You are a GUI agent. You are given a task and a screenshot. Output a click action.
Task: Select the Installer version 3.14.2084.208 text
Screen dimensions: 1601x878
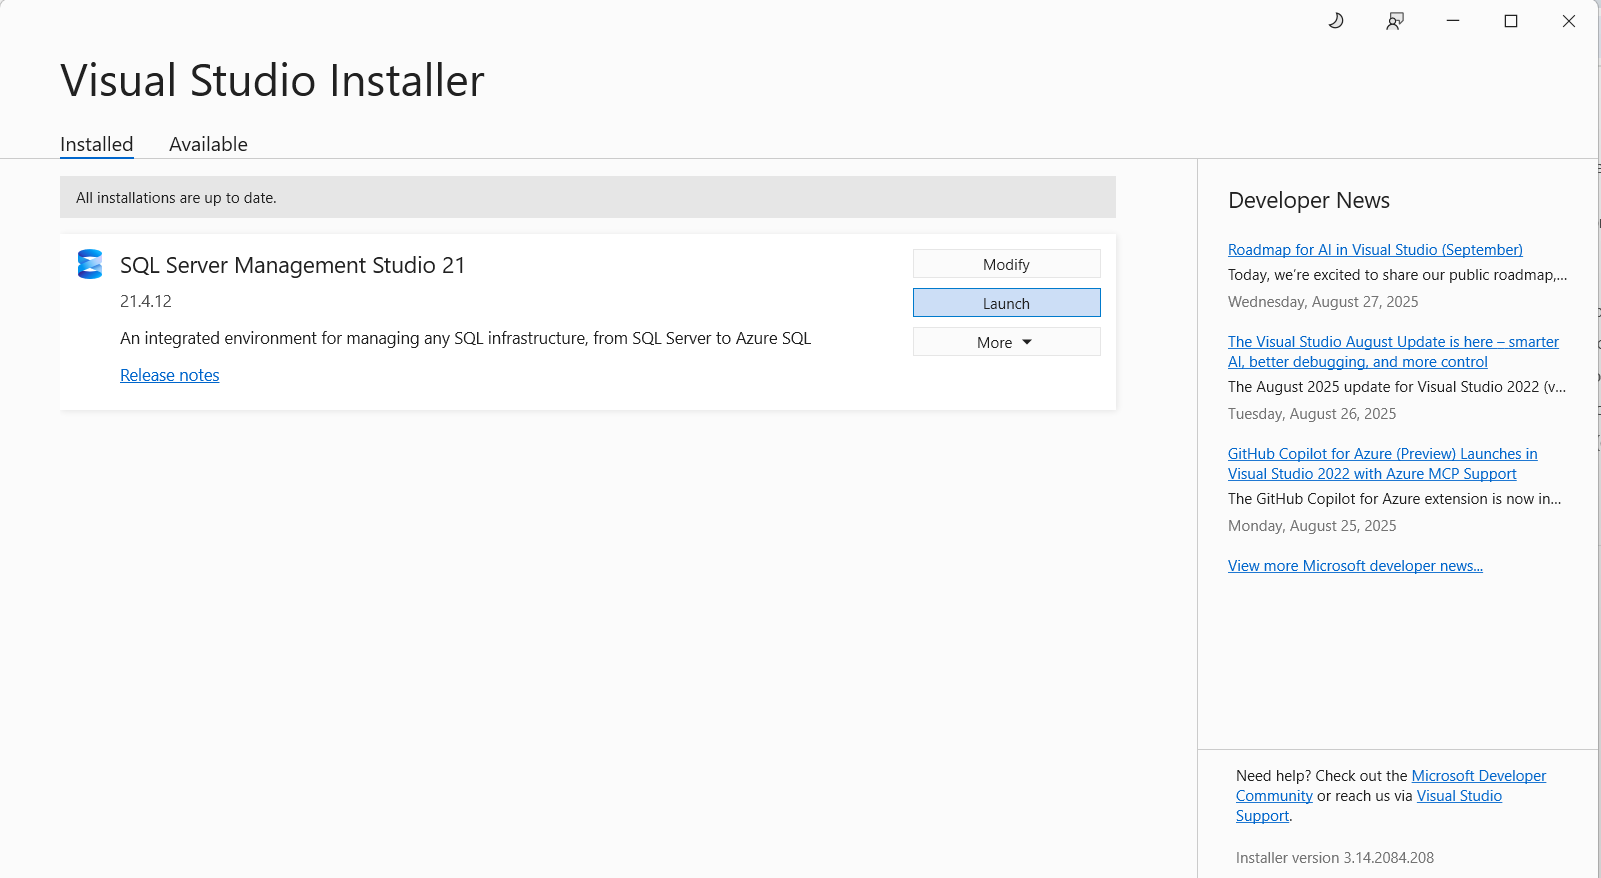coord(1334,858)
